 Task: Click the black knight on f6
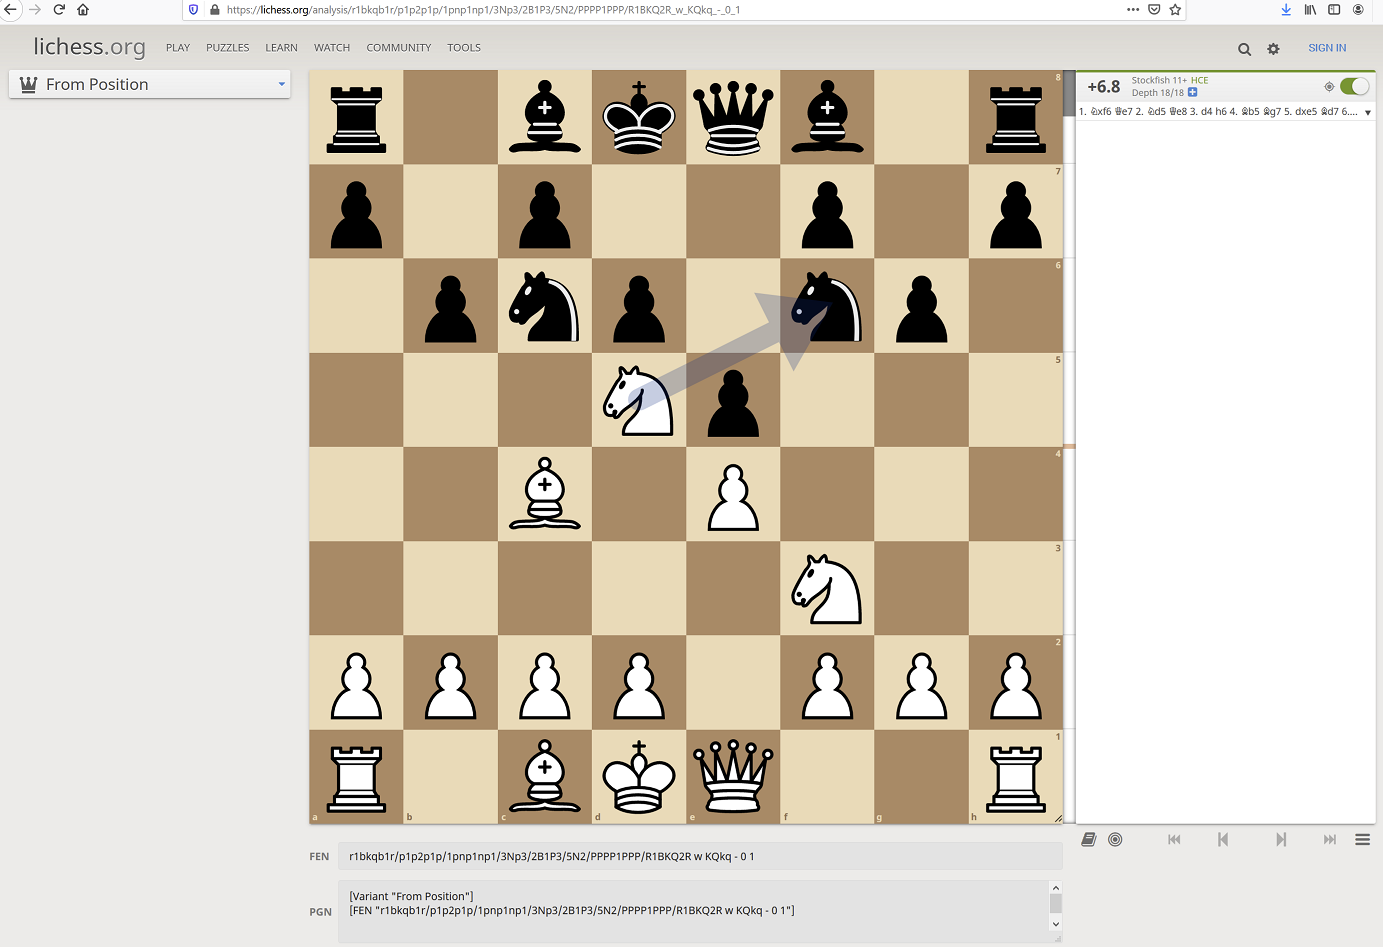pos(827,306)
